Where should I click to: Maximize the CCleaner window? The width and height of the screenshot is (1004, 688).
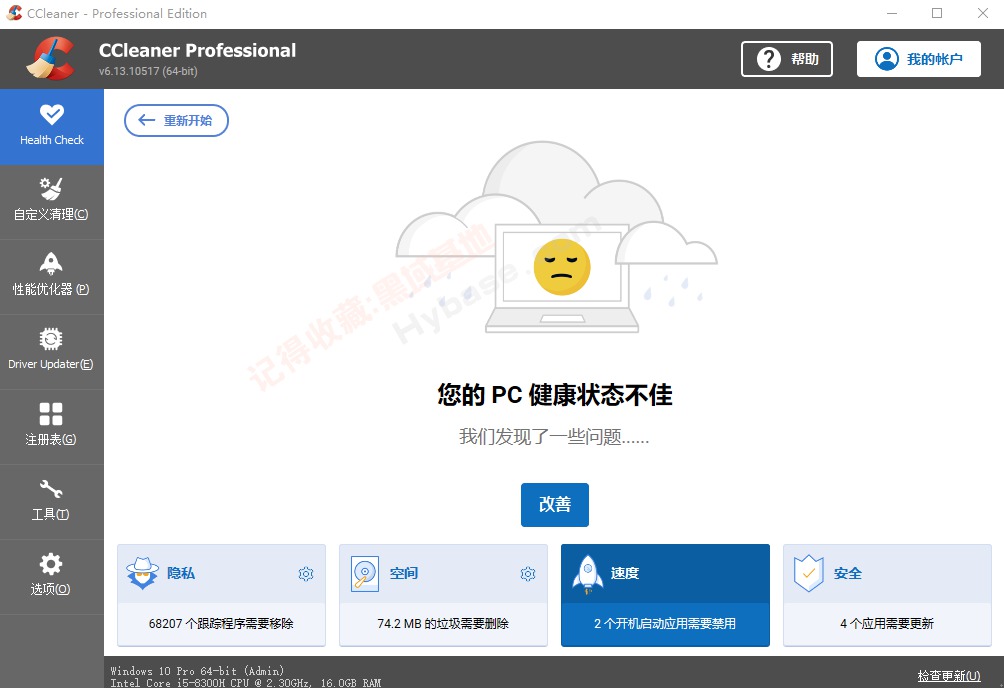937,13
